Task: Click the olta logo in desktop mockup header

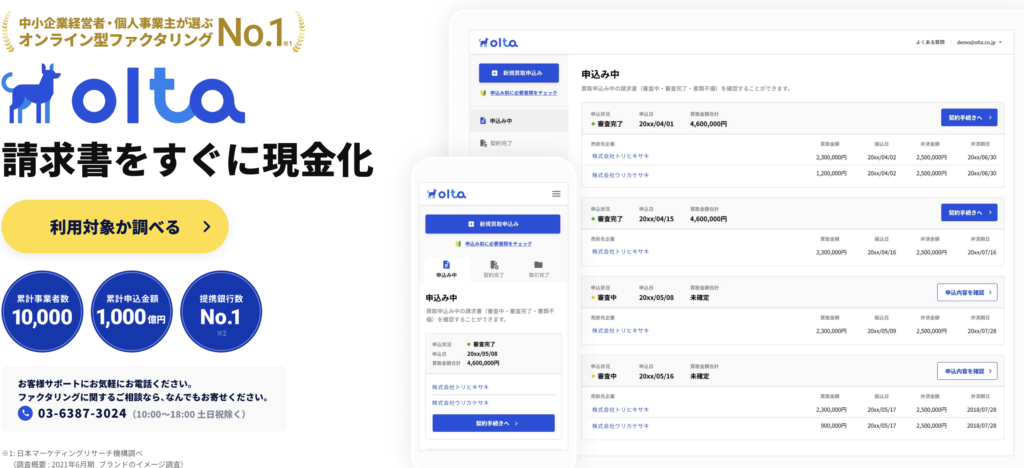Action: [x=498, y=42]
